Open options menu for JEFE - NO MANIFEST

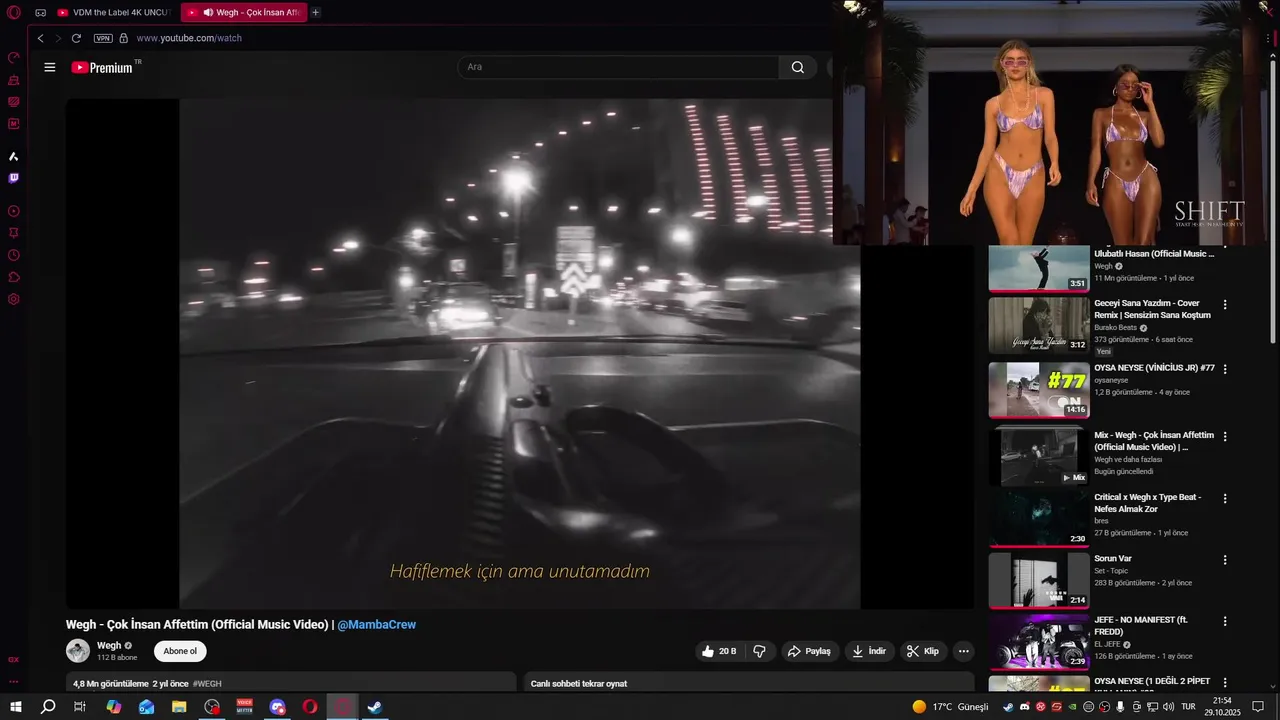(x=1225, y=621)
